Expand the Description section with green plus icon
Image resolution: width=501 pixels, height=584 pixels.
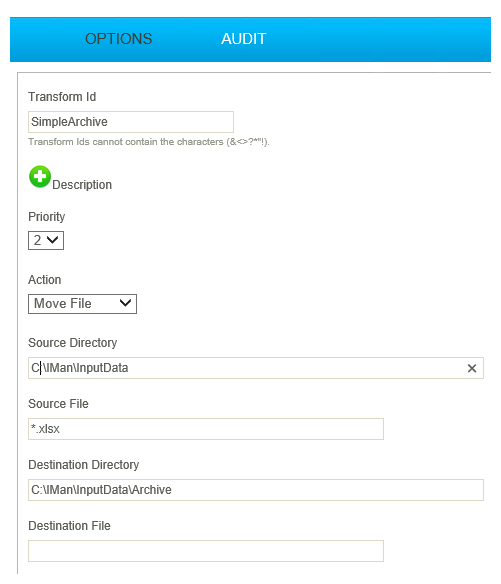point(40,177)
